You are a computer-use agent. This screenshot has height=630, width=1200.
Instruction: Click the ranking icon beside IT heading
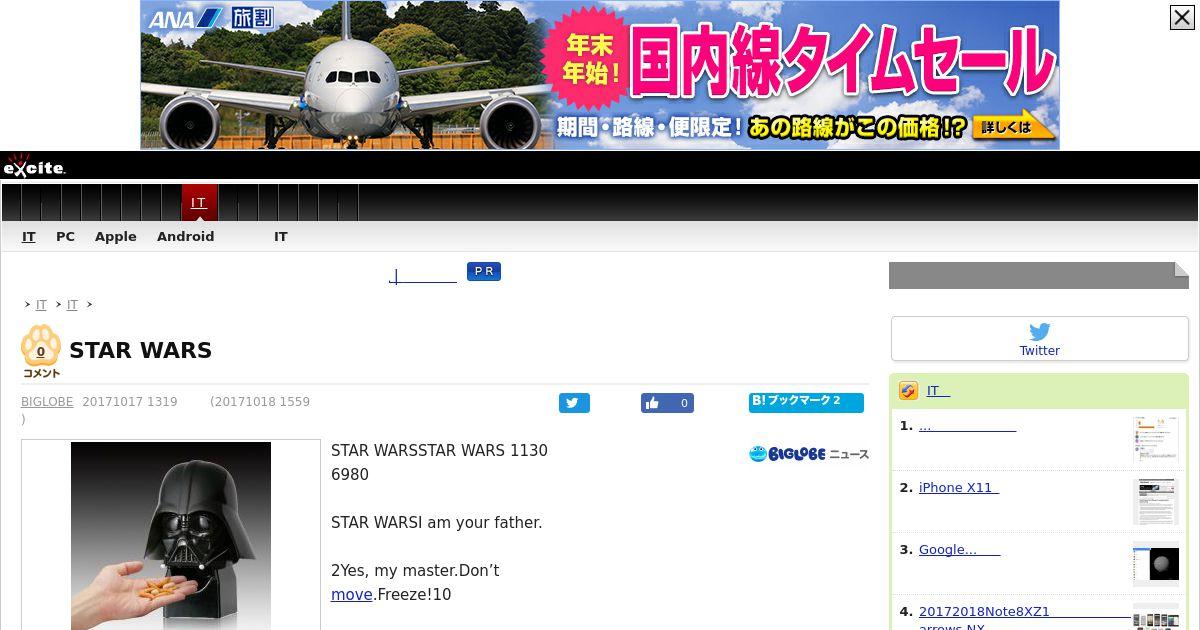tap(908, 391)
